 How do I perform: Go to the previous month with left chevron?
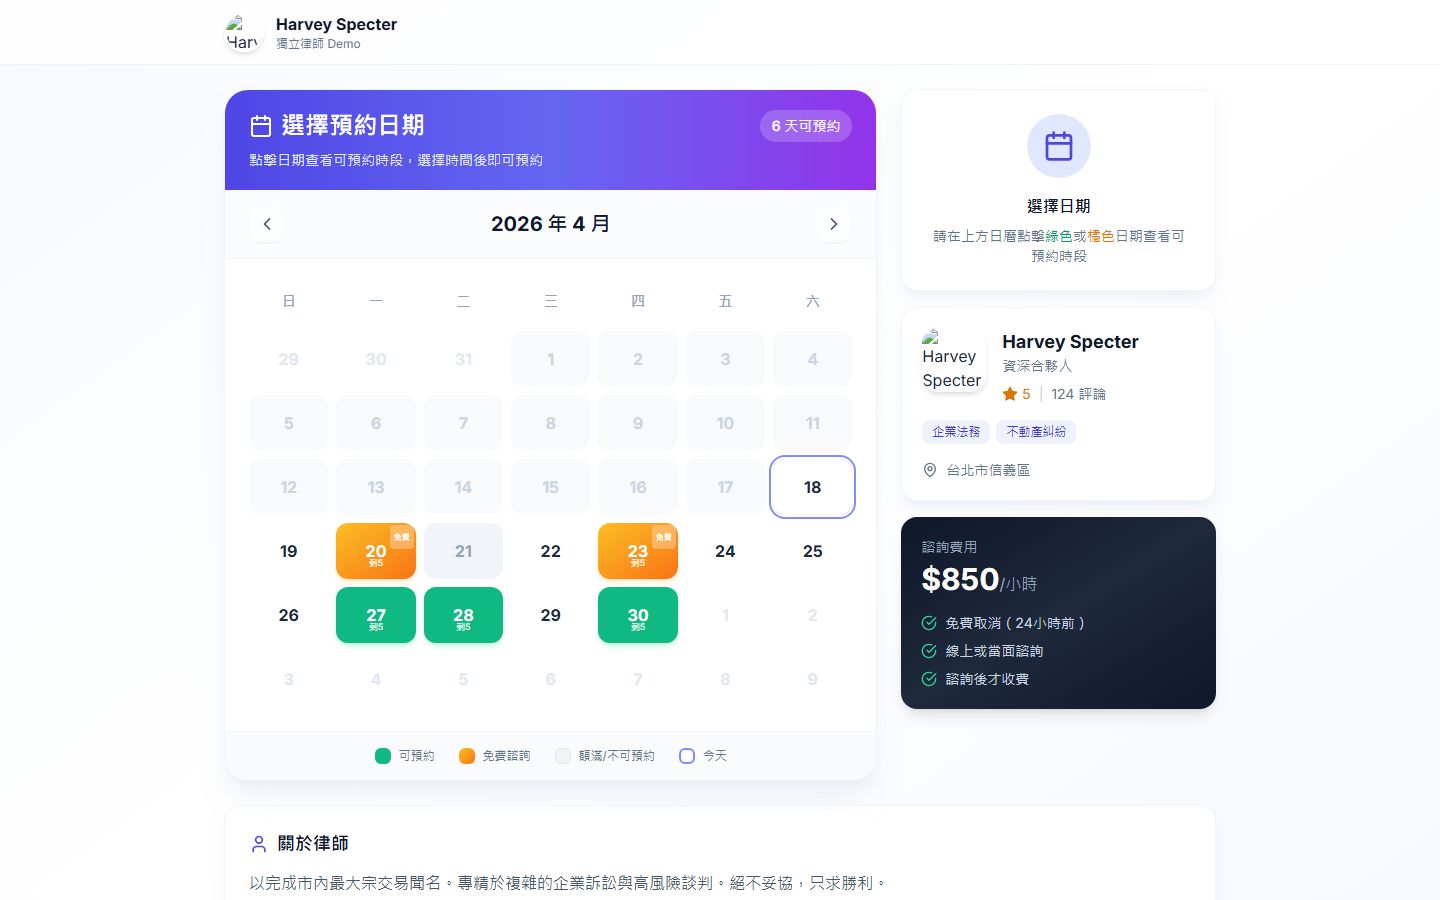[x=267, y=224]
